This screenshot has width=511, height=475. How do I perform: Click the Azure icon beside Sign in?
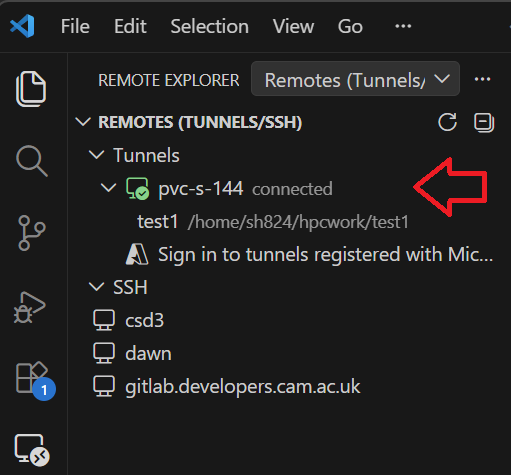pos(137,254)
